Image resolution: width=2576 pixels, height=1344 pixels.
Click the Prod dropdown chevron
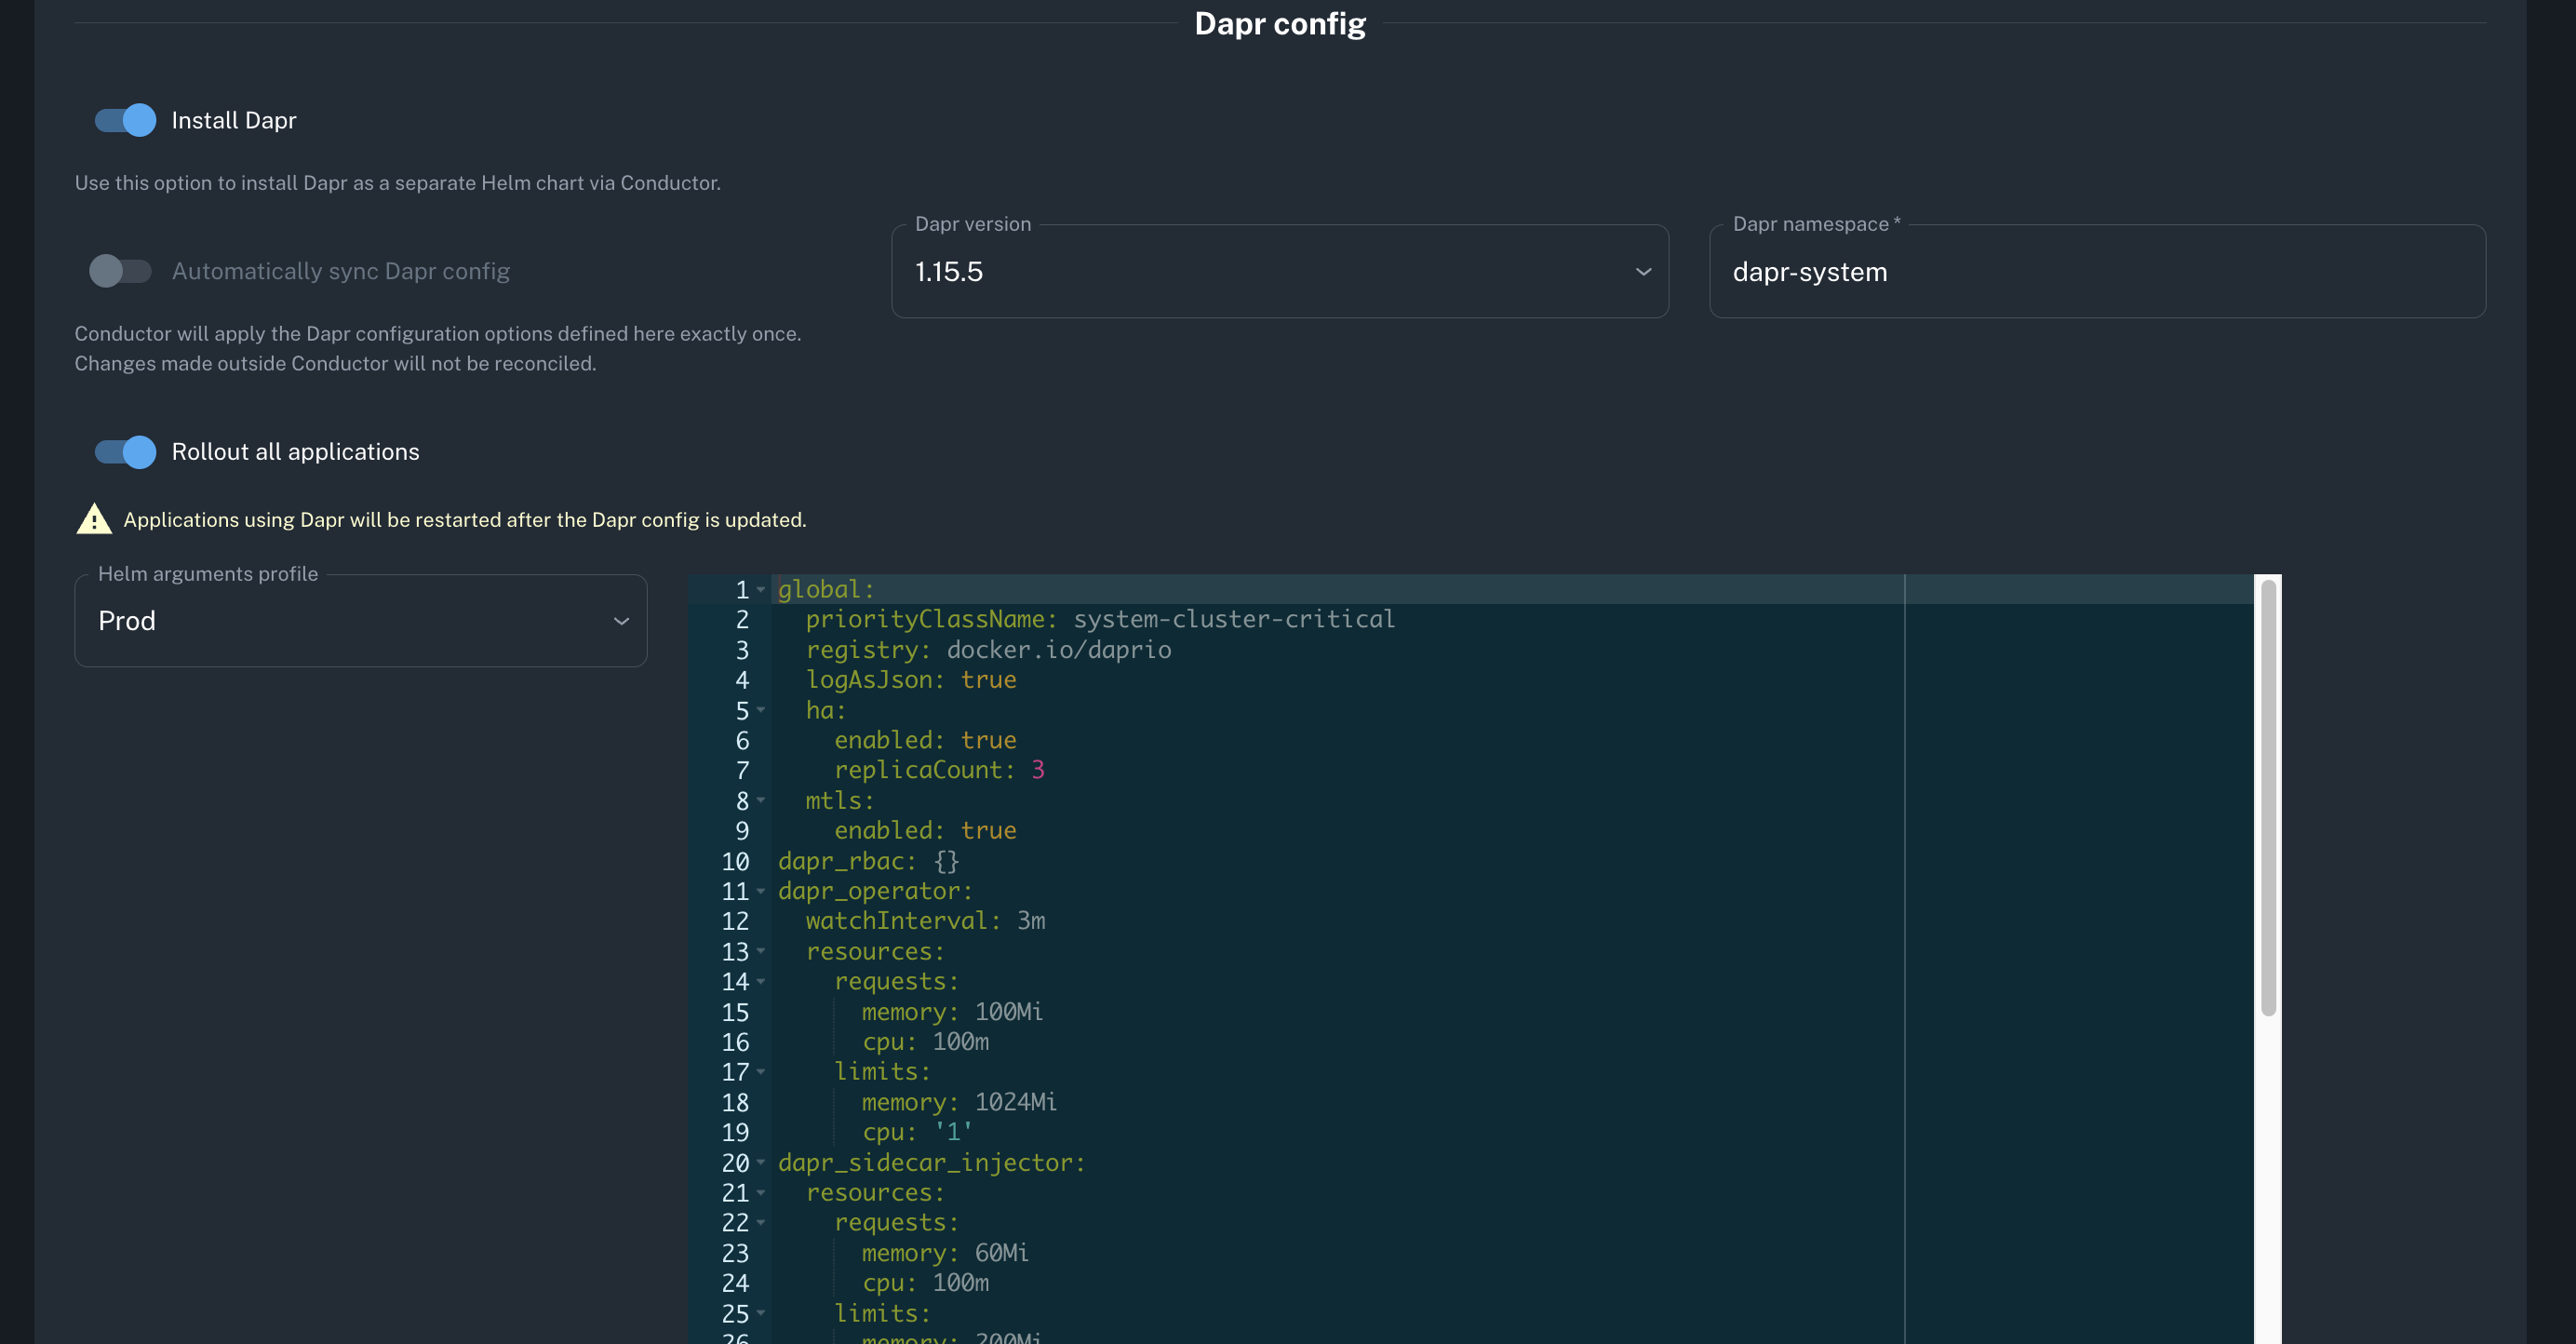tap(621, 621)
